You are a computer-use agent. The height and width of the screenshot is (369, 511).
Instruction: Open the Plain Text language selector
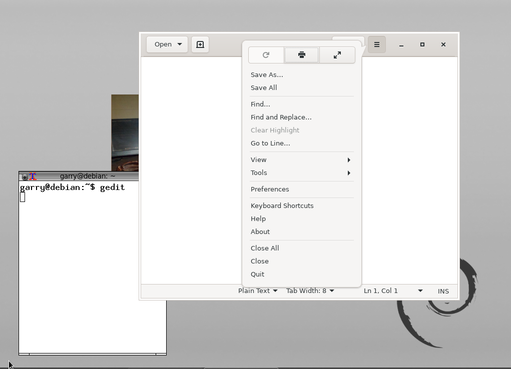[x=258, y=291]
